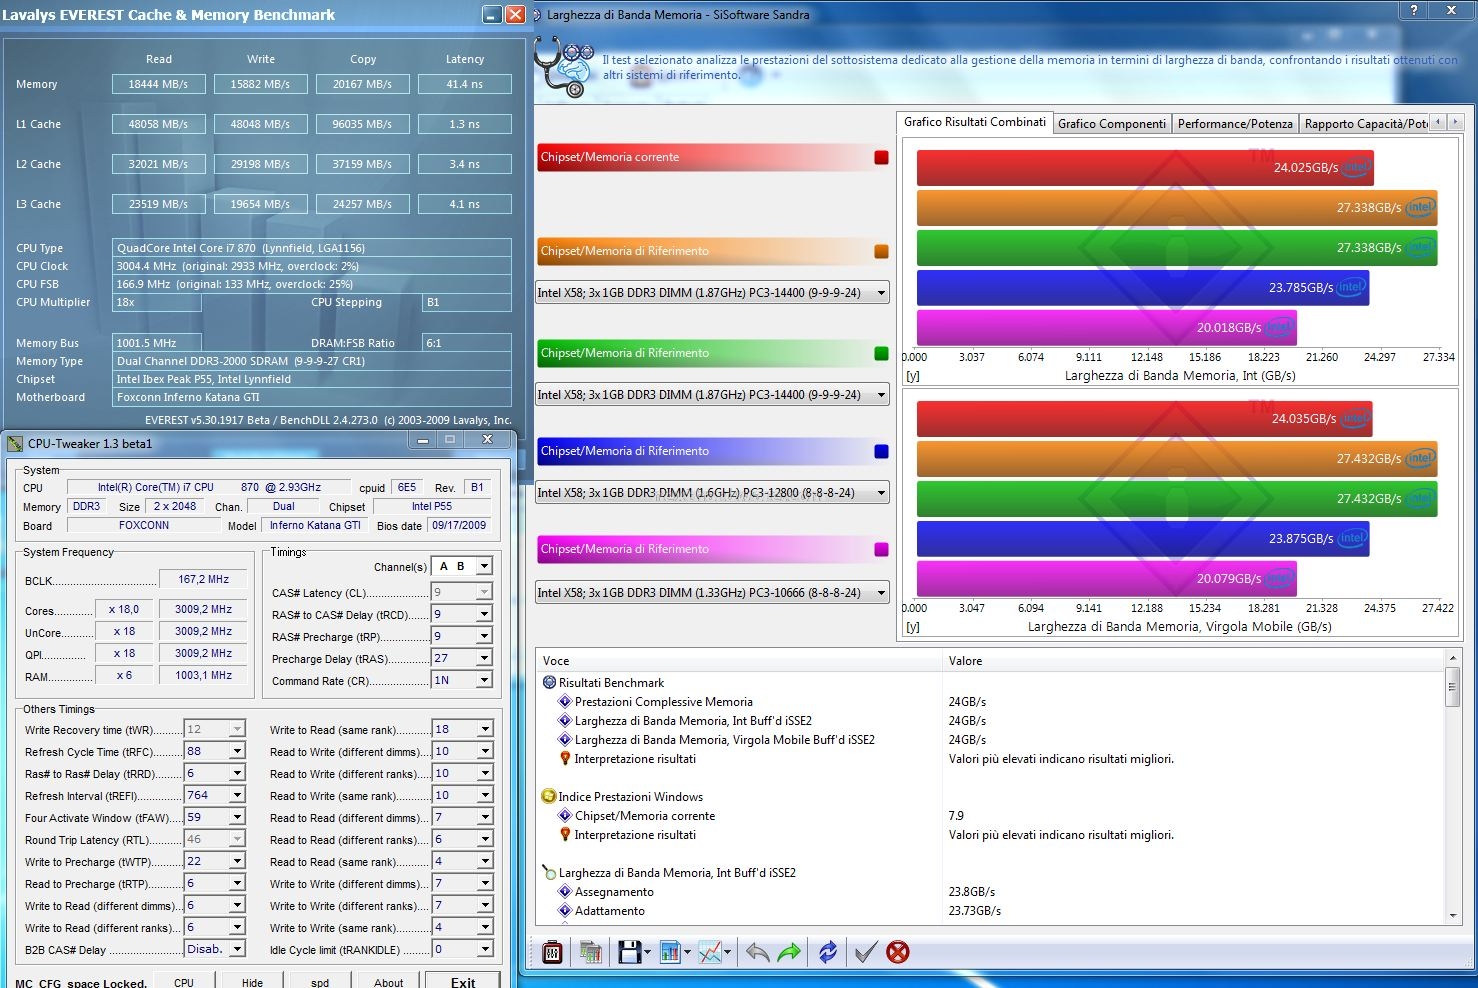The image size is (1478, 988).
Task: Open the options mixer icon in Sandra toolbar
Action: [x=552, y=952]
